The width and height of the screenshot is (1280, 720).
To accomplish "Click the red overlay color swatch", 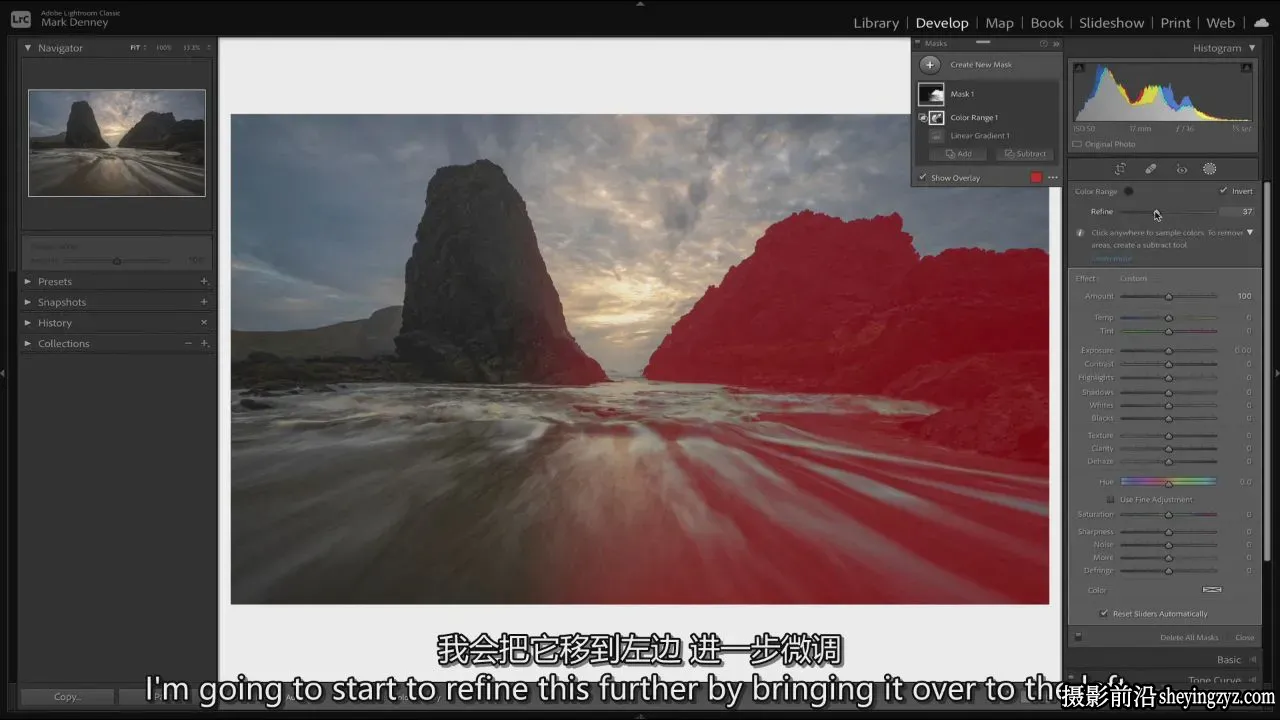I will point(1036,178).
